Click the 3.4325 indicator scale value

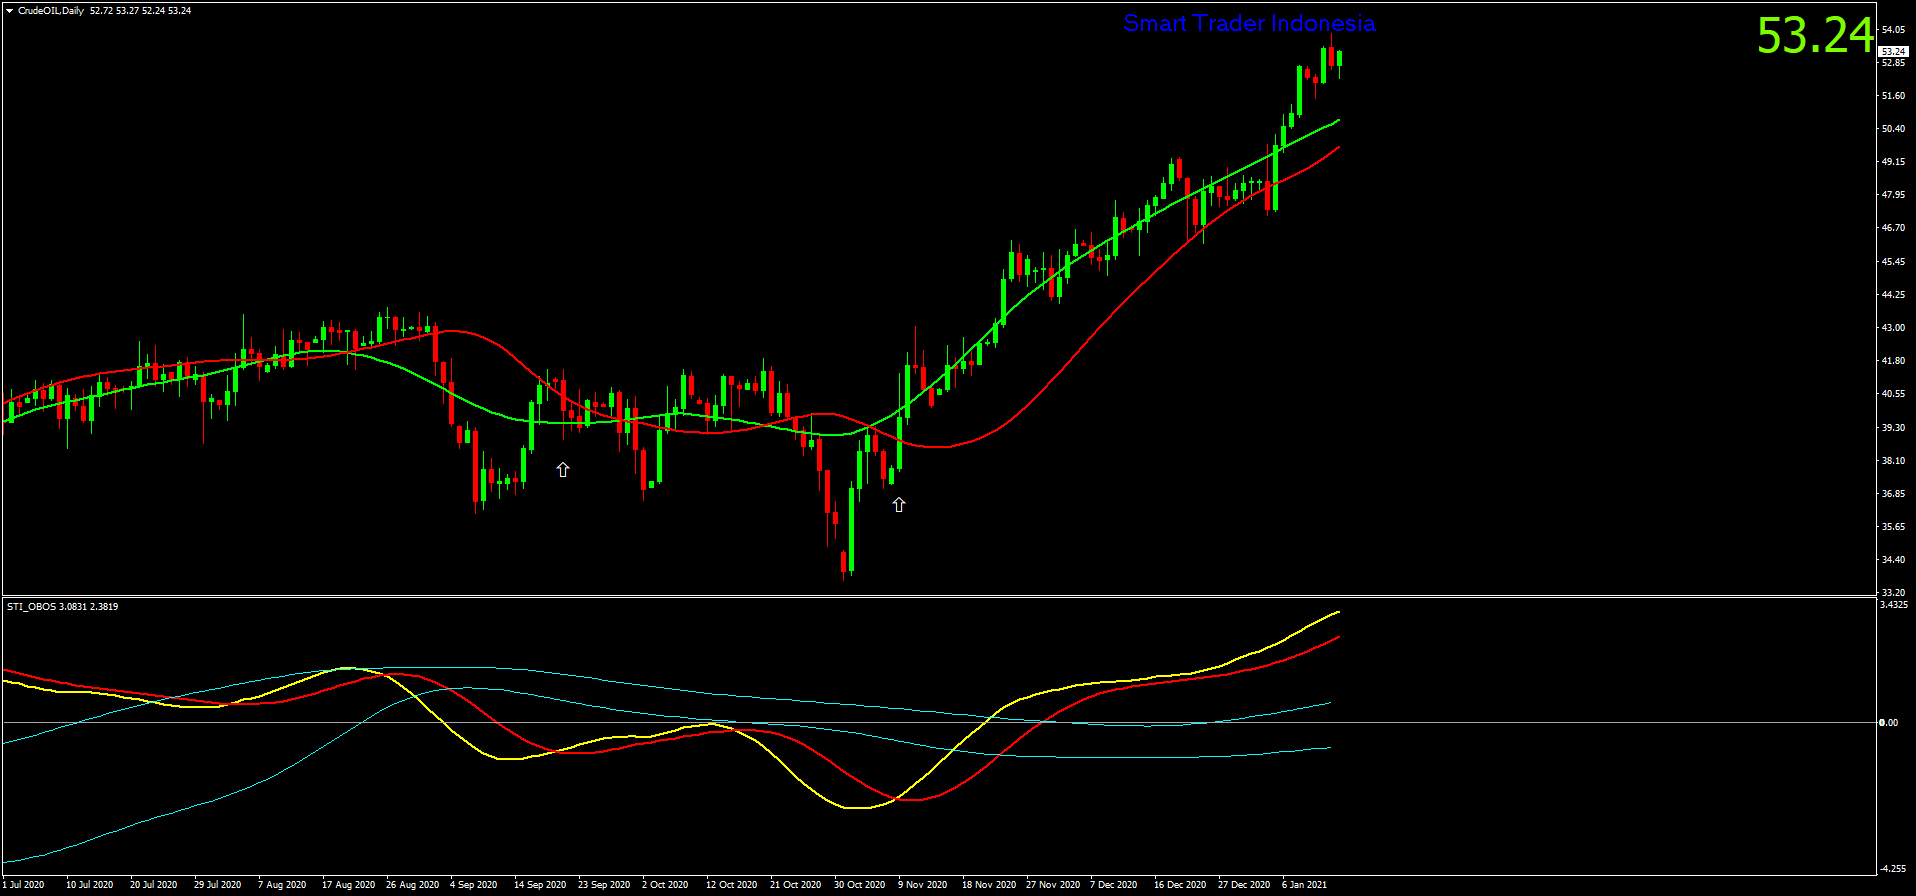(x=1894, y=605)
